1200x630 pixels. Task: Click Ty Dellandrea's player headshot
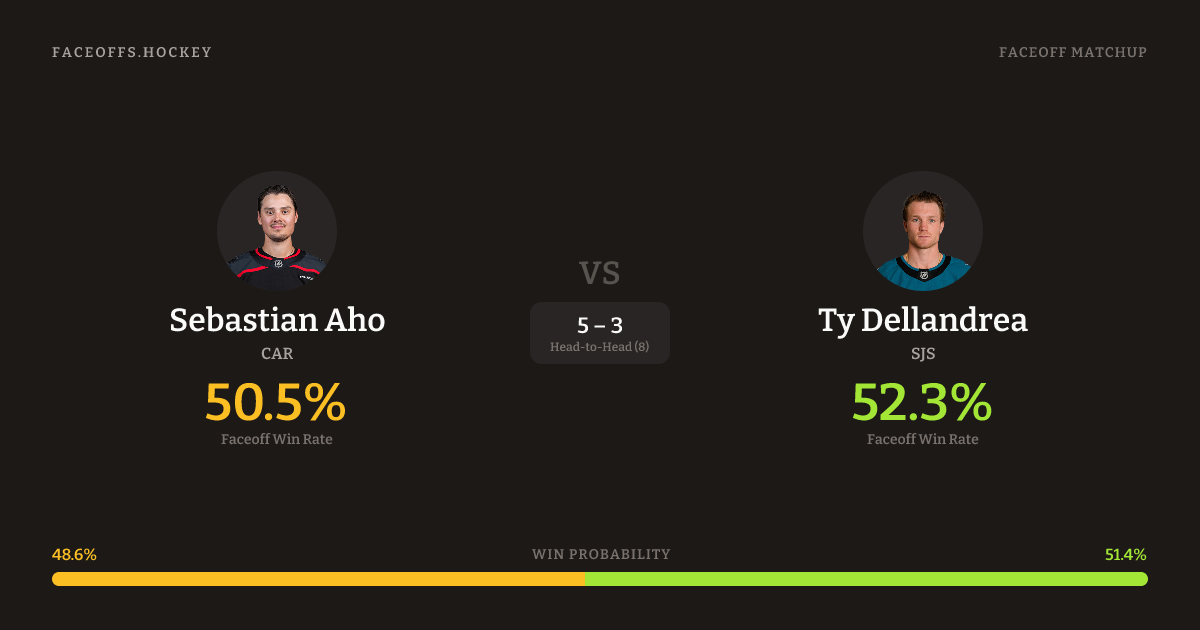pos(922,231)
